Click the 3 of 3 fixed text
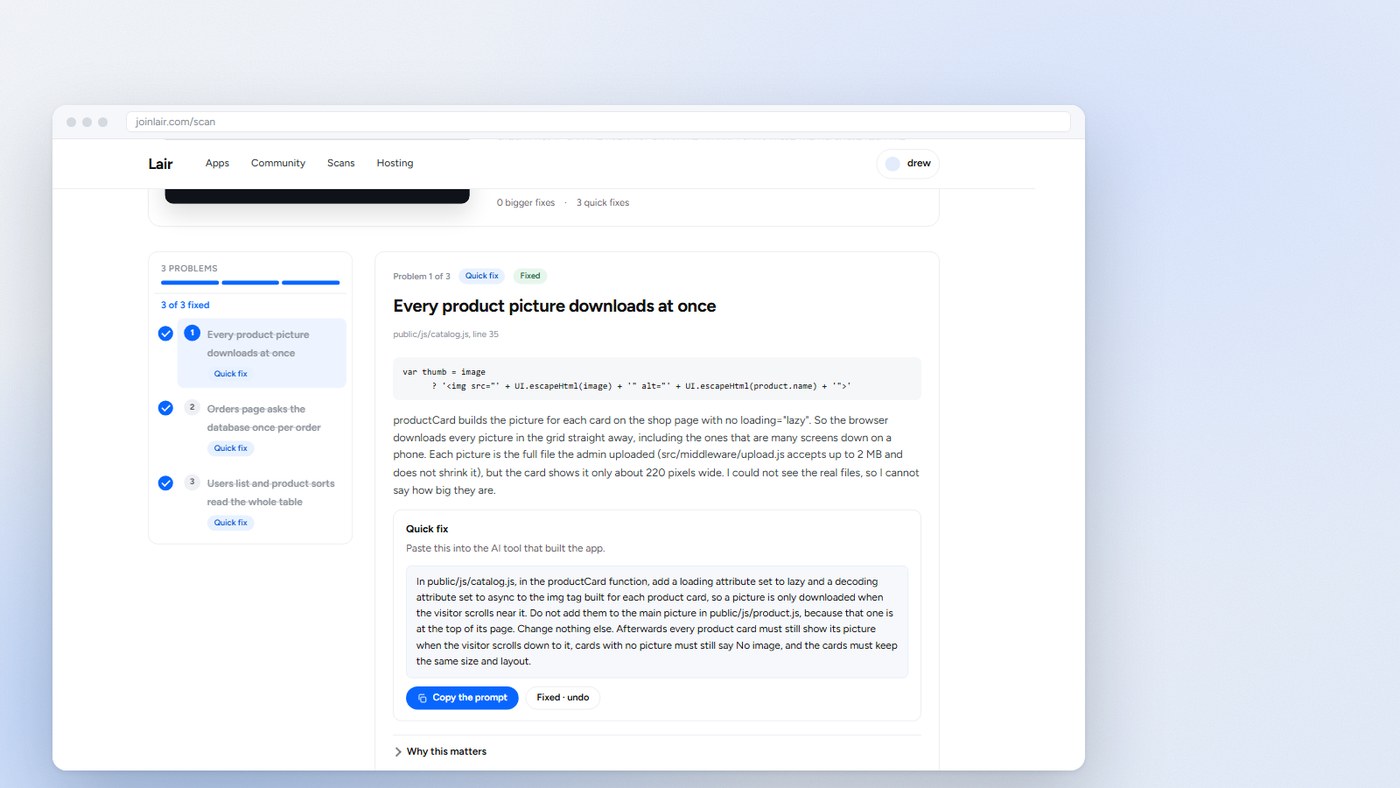Screen dimensions: 1400x788 click(185, 305)
